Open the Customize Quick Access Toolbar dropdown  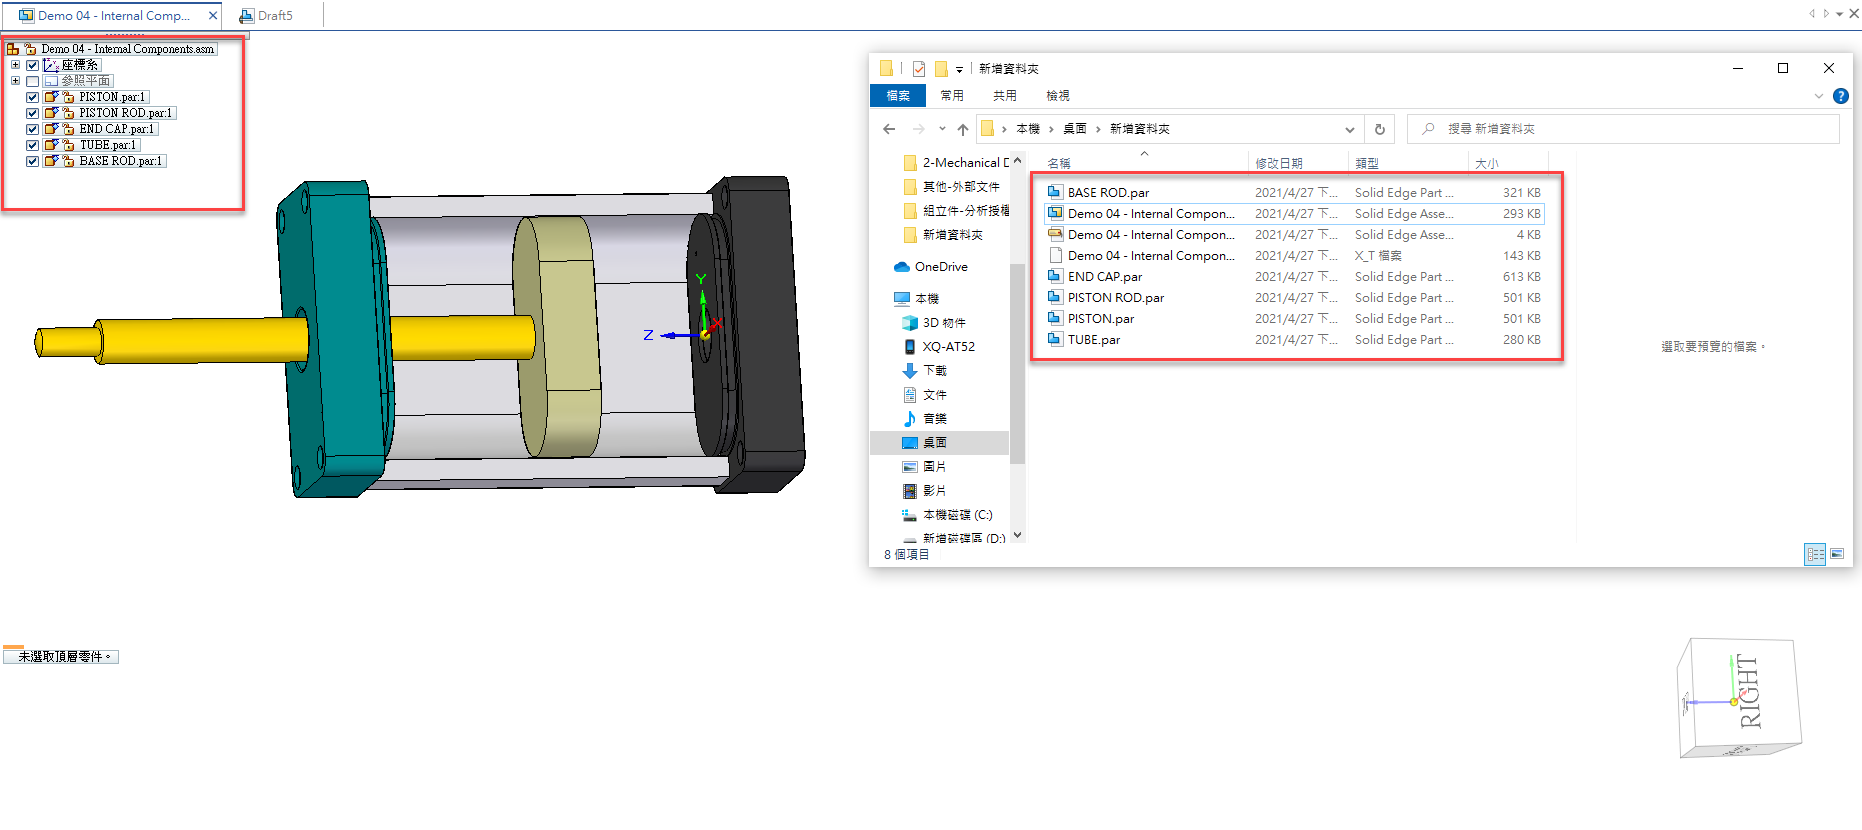[x=959, y=69]
